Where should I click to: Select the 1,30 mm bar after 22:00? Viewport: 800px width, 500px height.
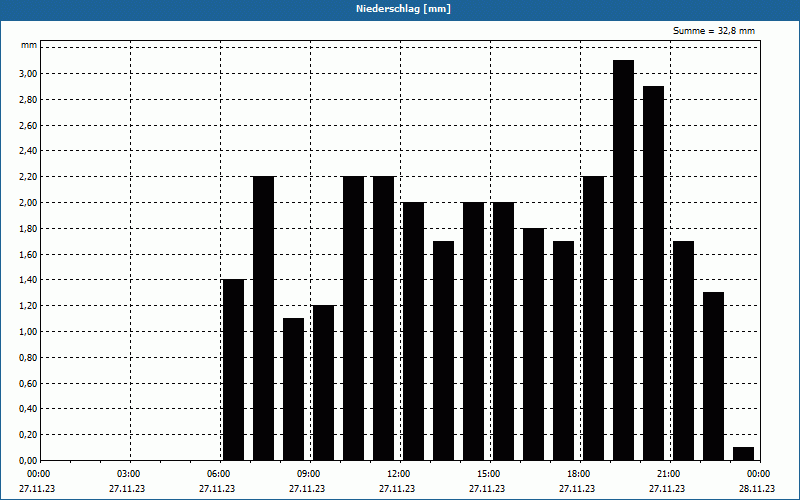point(713,376)
